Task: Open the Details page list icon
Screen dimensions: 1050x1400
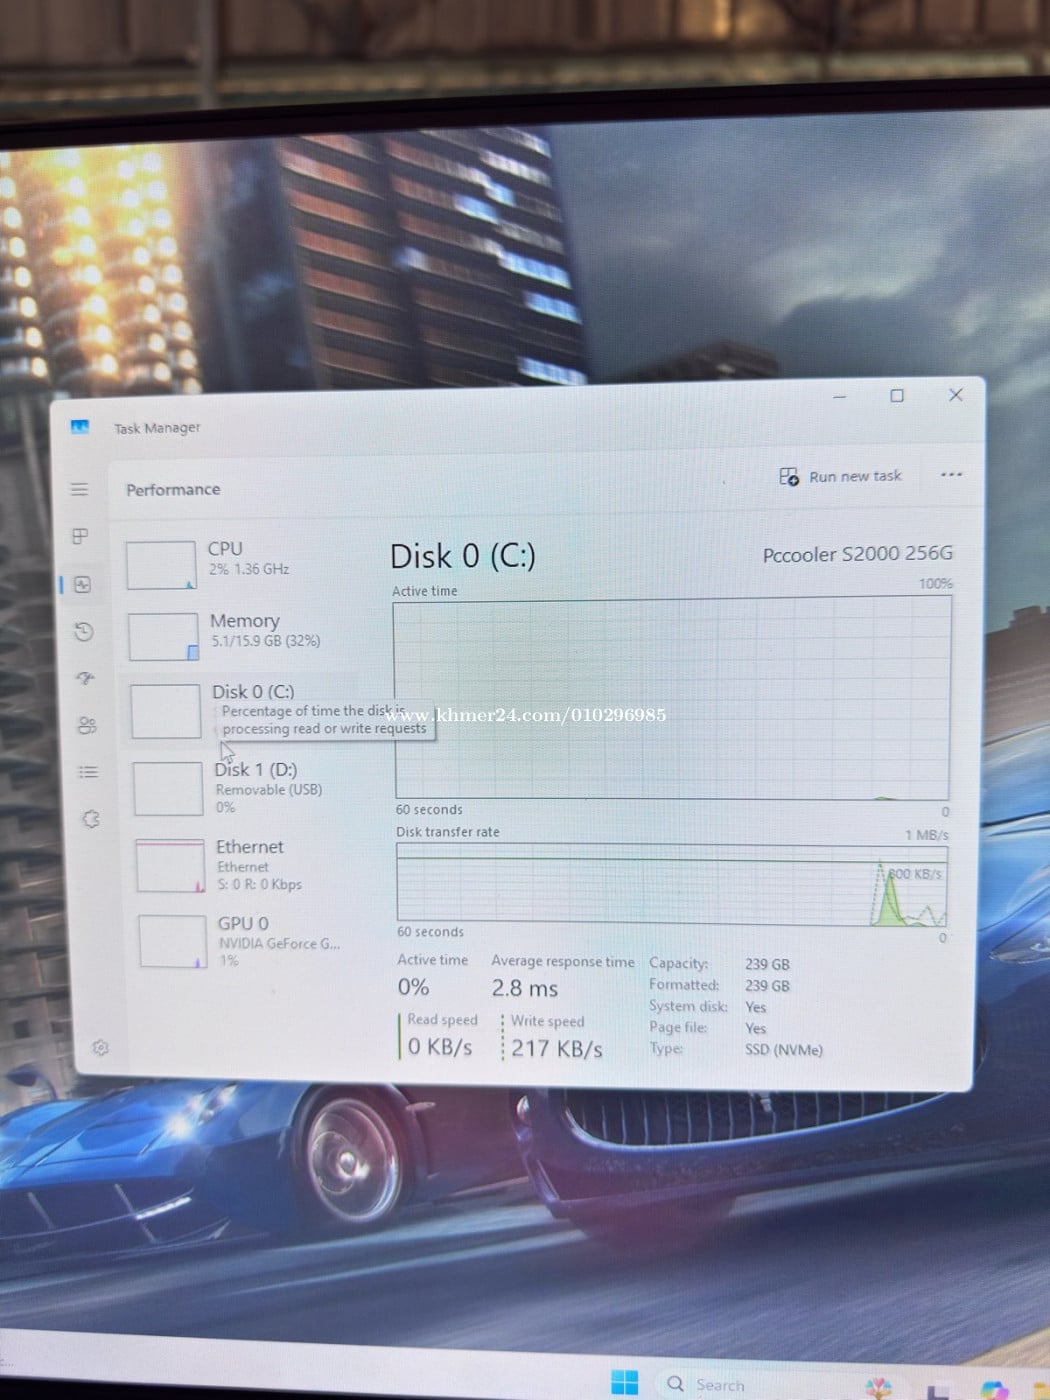Action: [x=89, y=772]
